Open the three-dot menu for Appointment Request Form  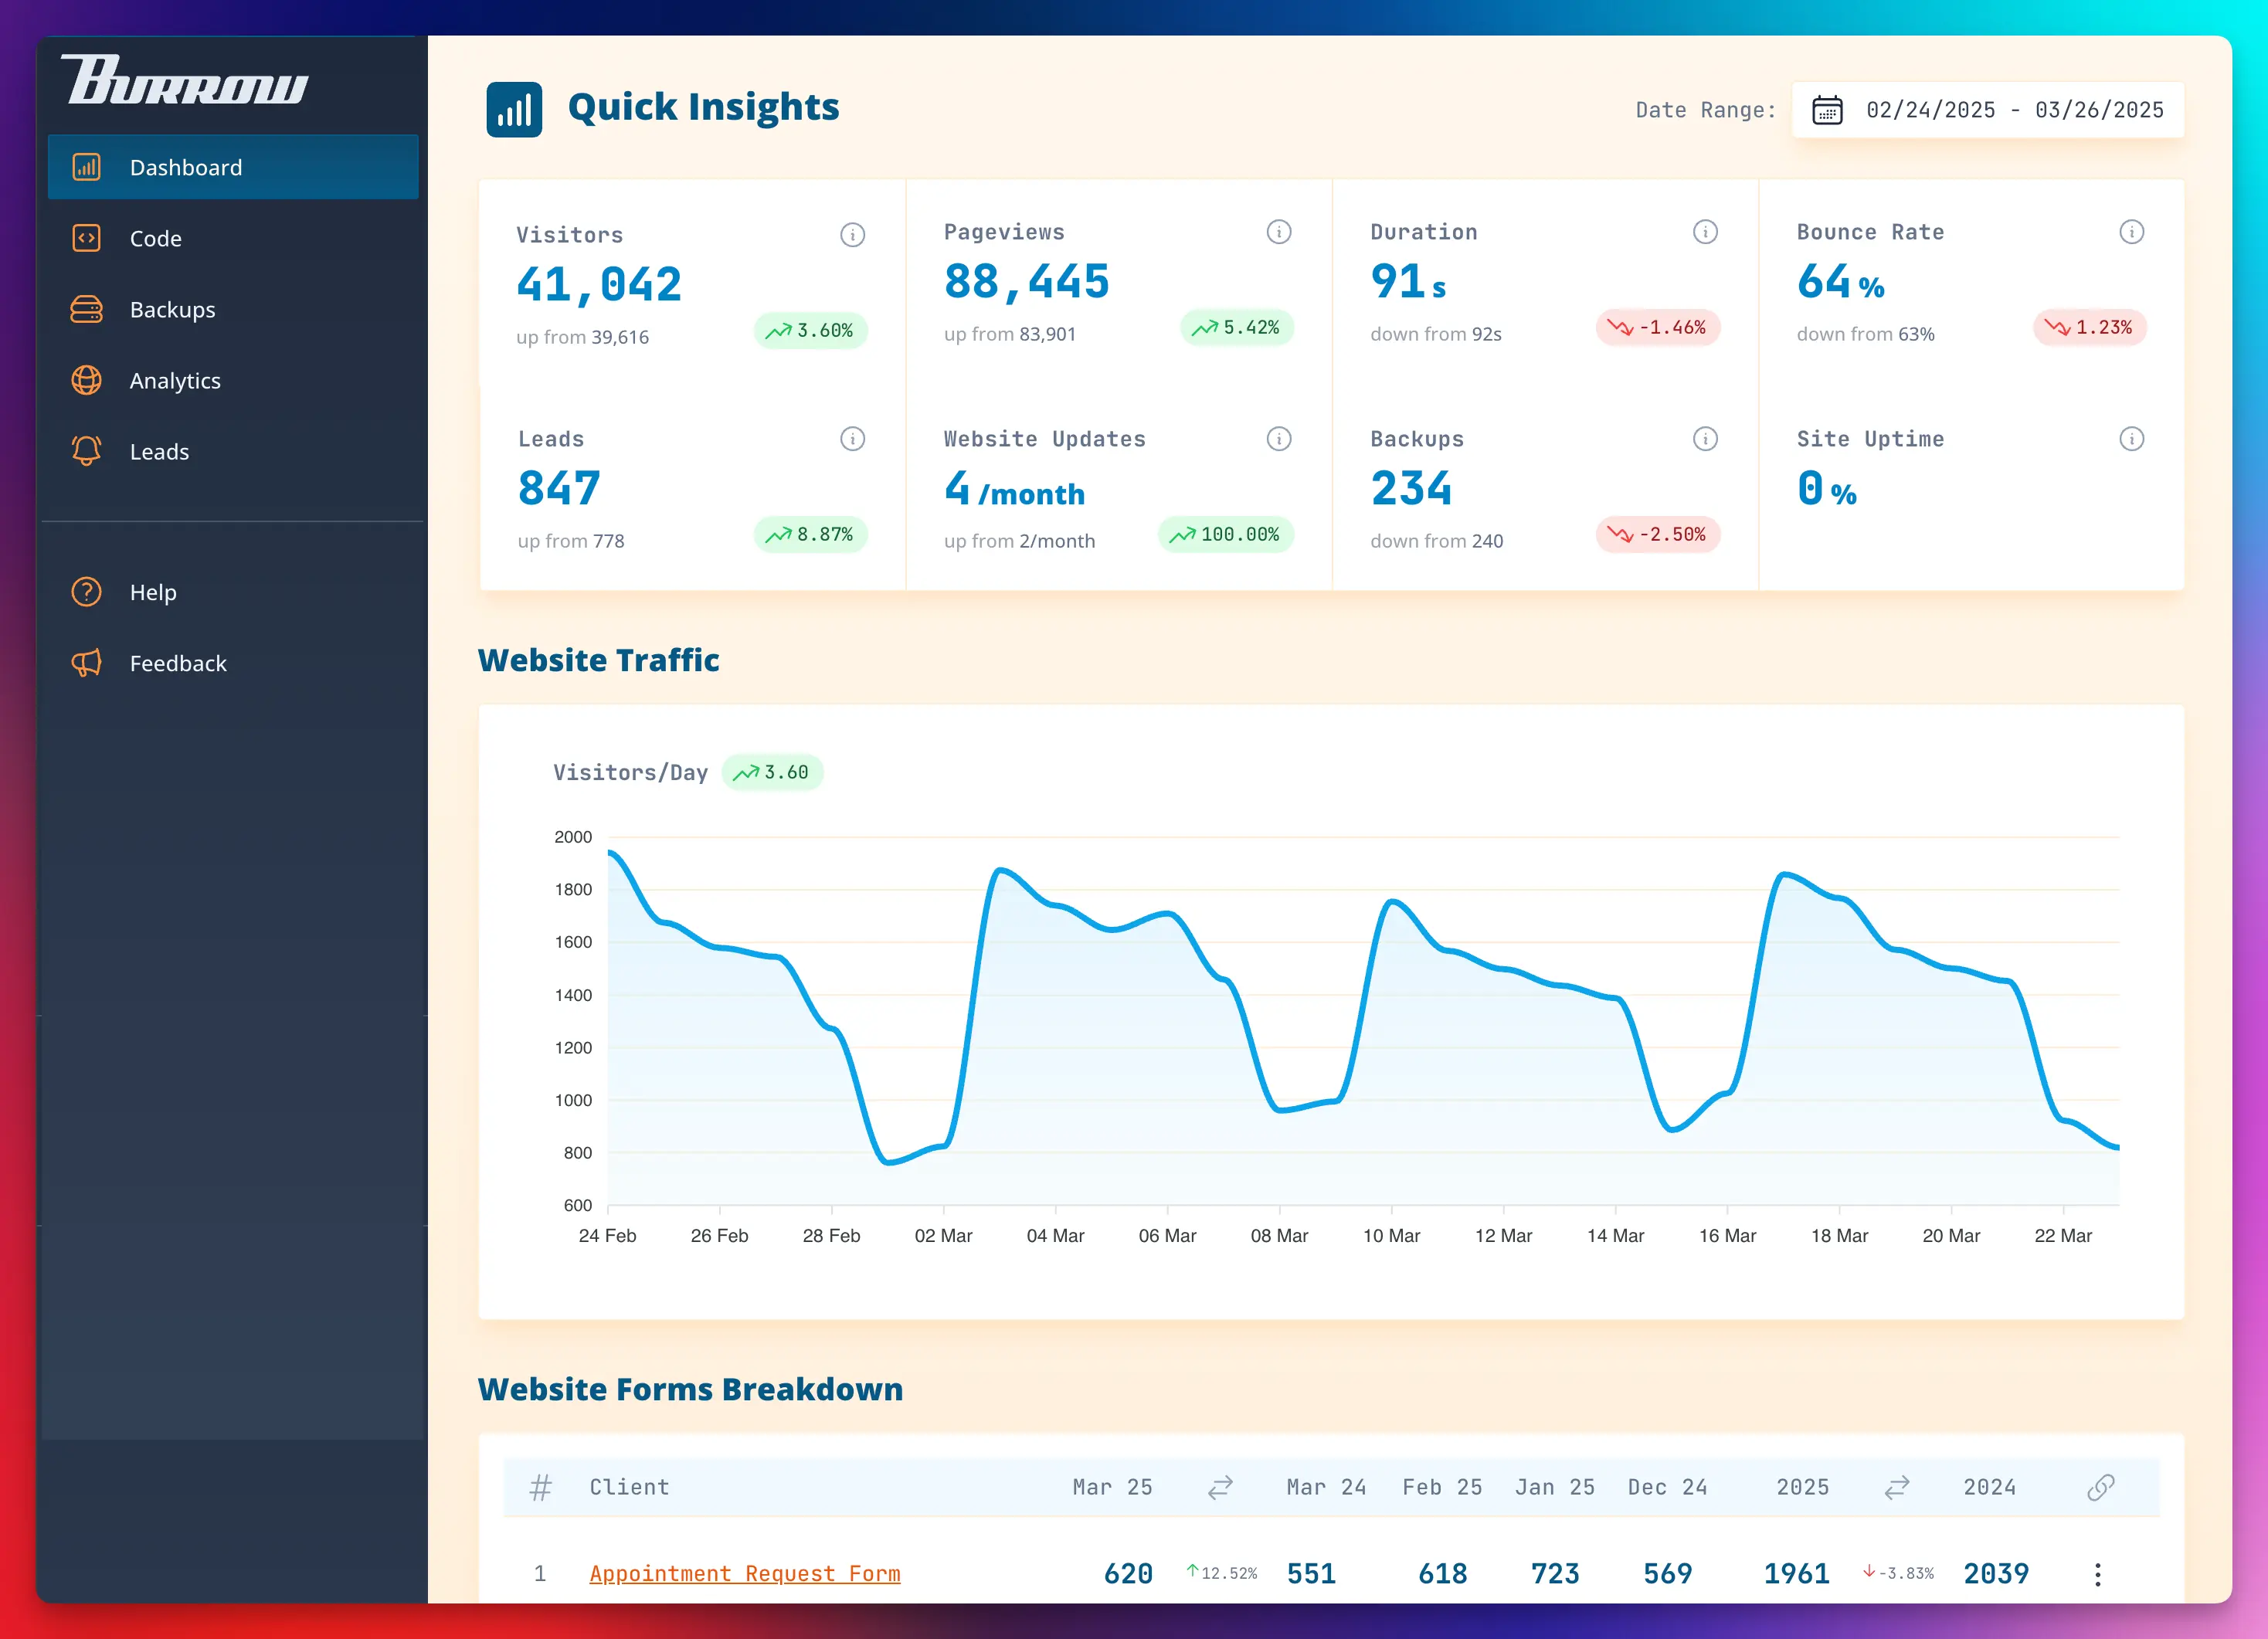click(2098, 1575)
